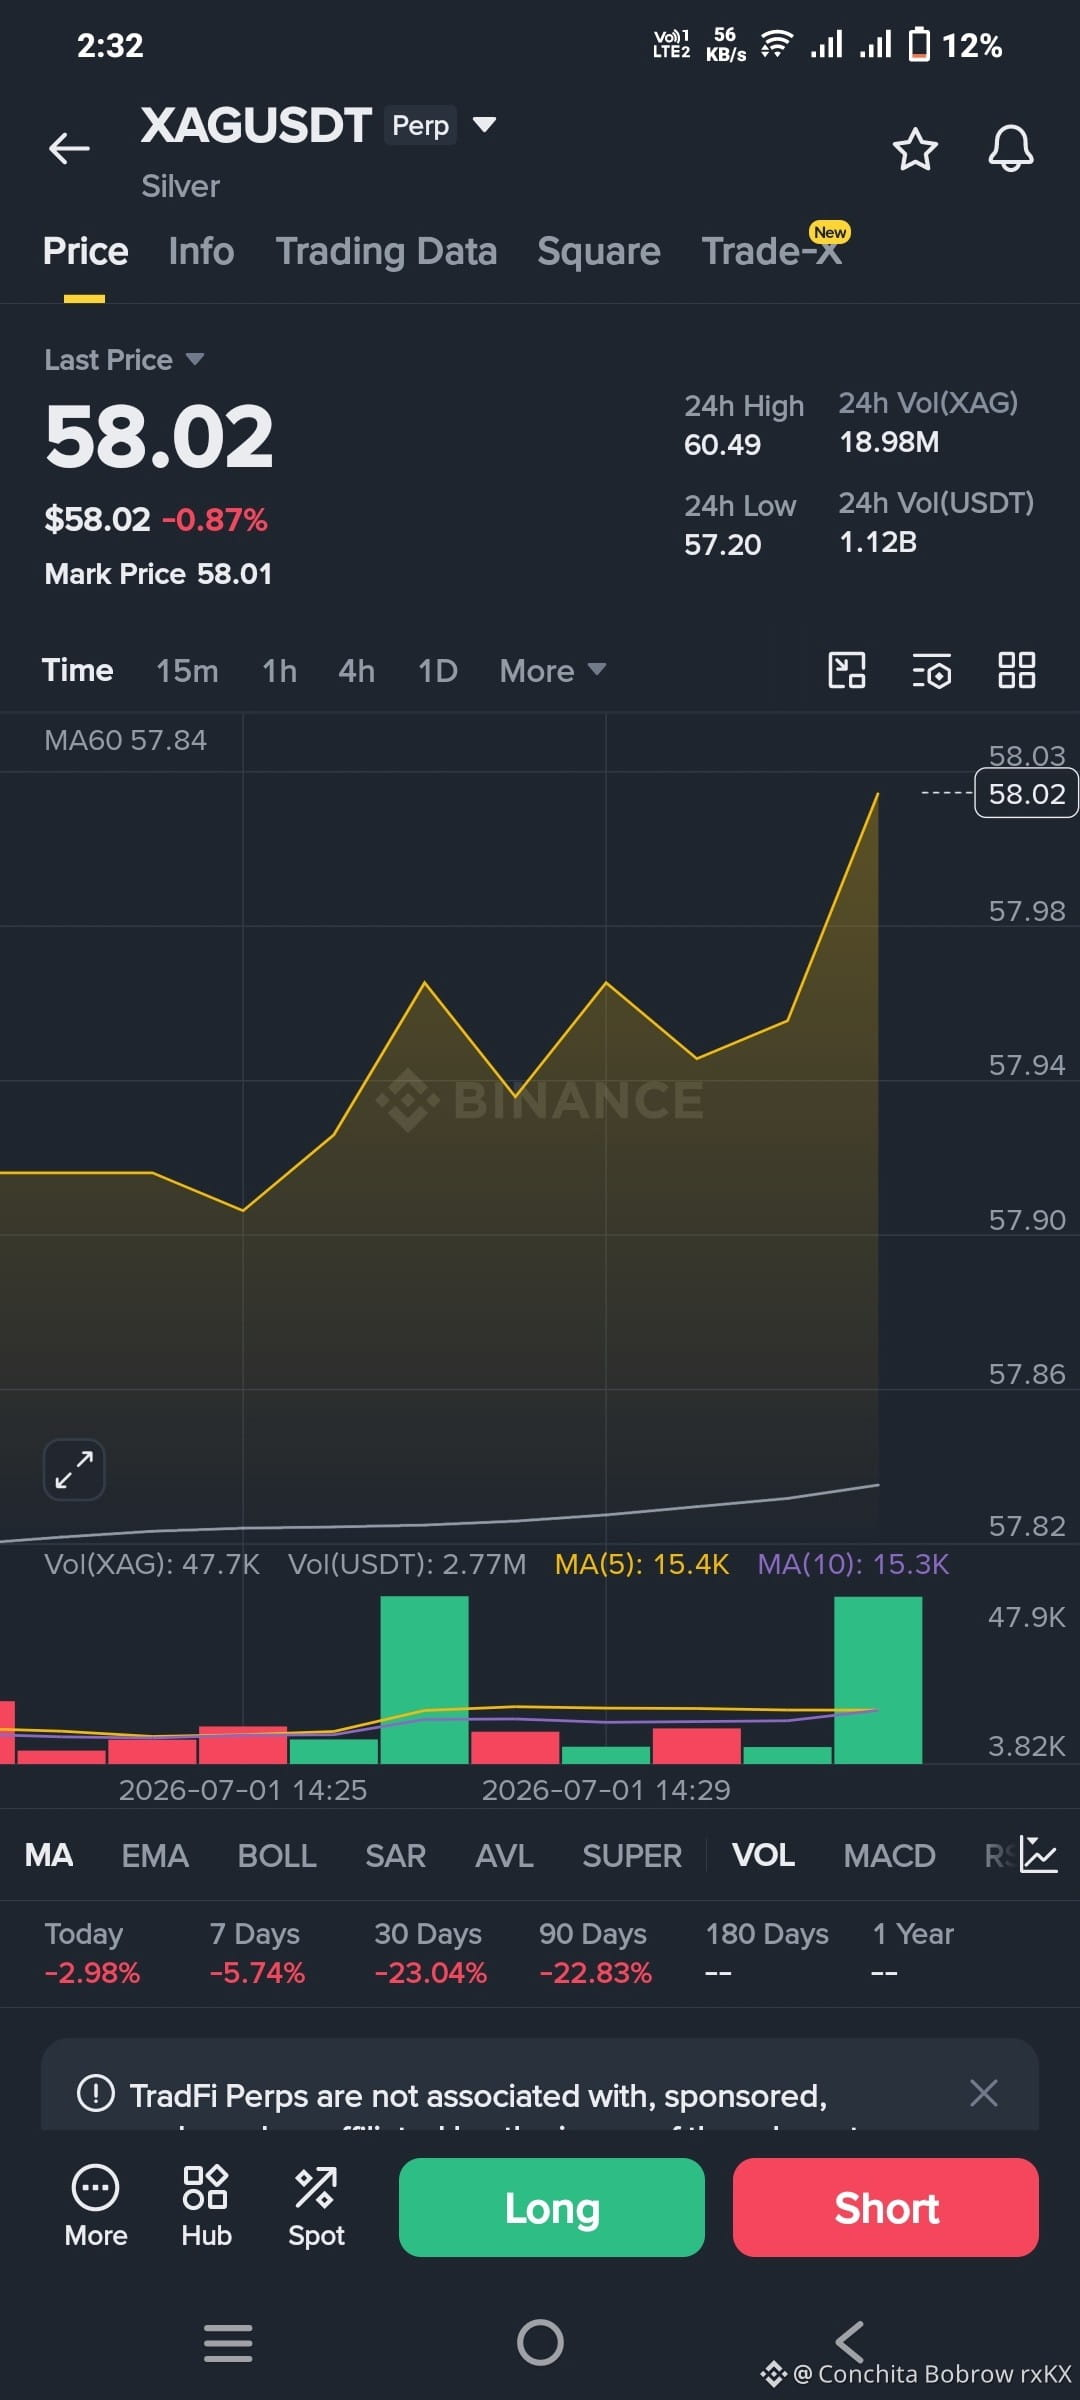1080x2400 pixels.
Task: Tap the Today -2.98% performance
Action: coord(92,1953)
